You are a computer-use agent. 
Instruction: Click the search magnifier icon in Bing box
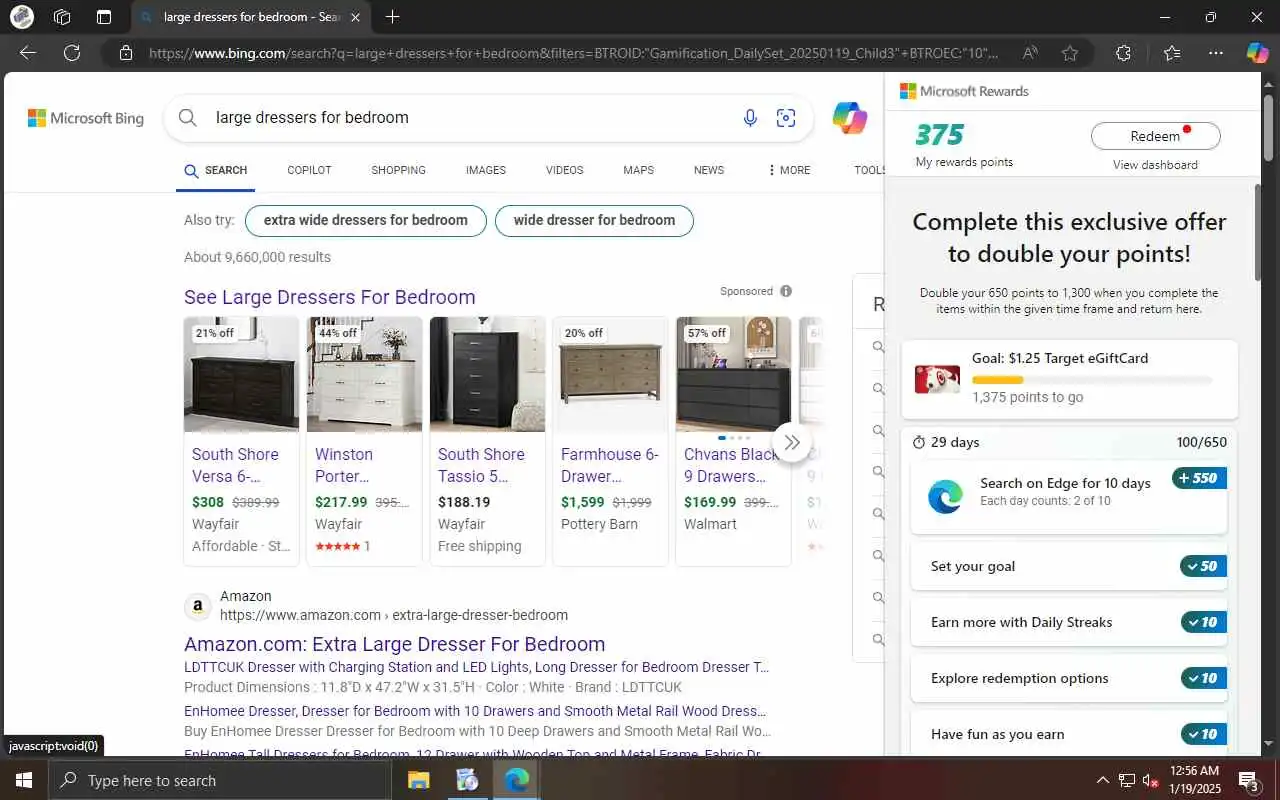[187, 118]
